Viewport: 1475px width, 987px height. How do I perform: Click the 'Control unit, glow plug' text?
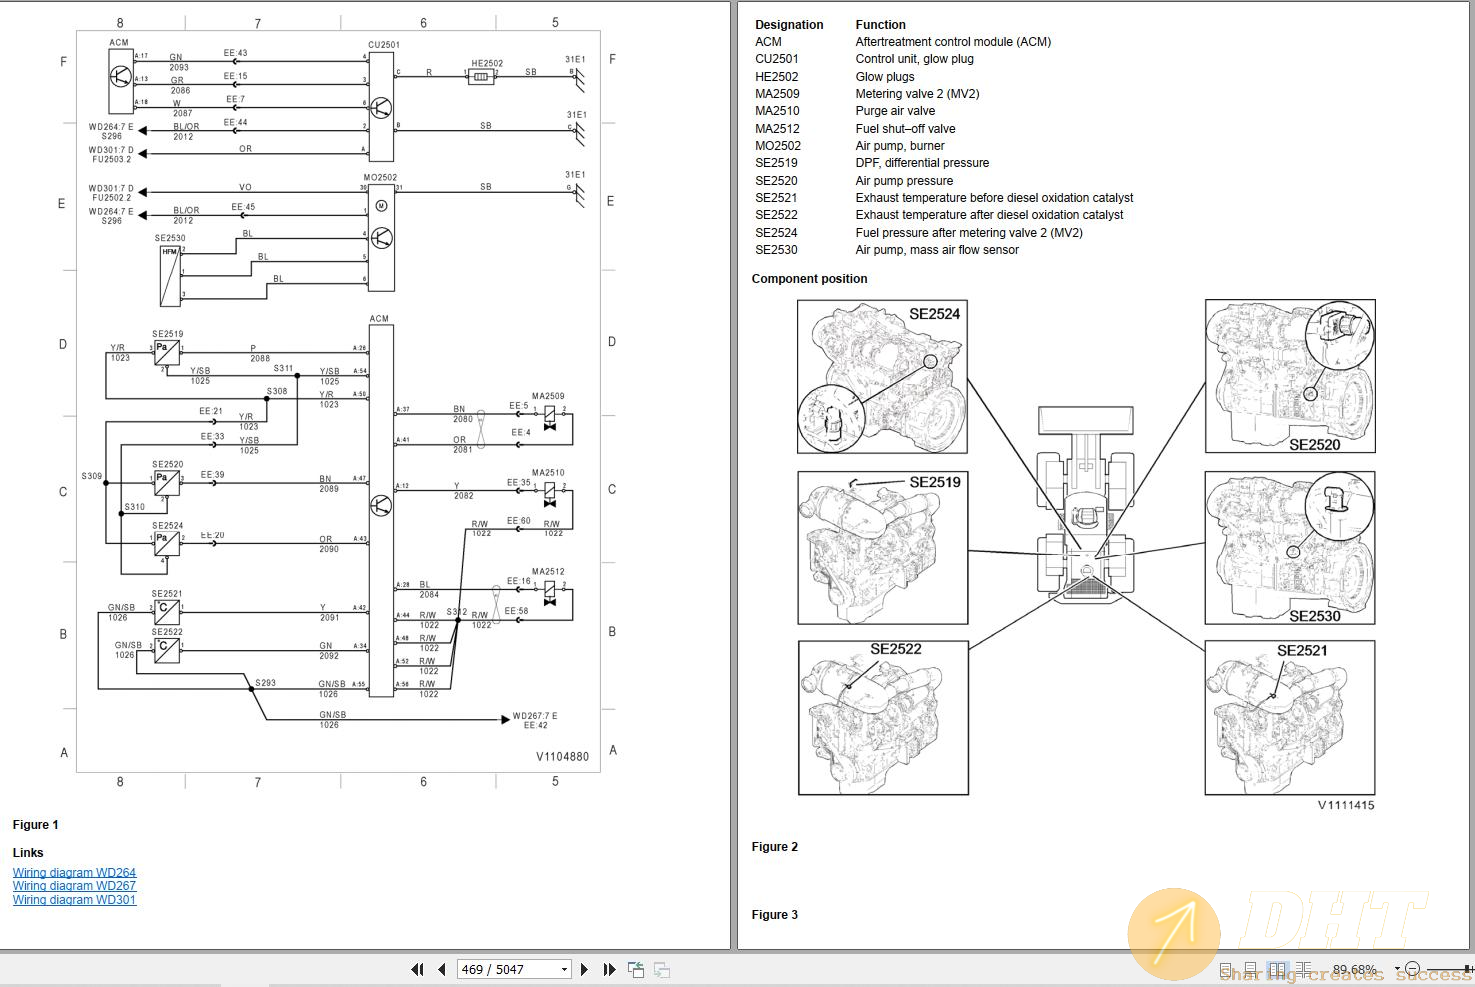914,59
